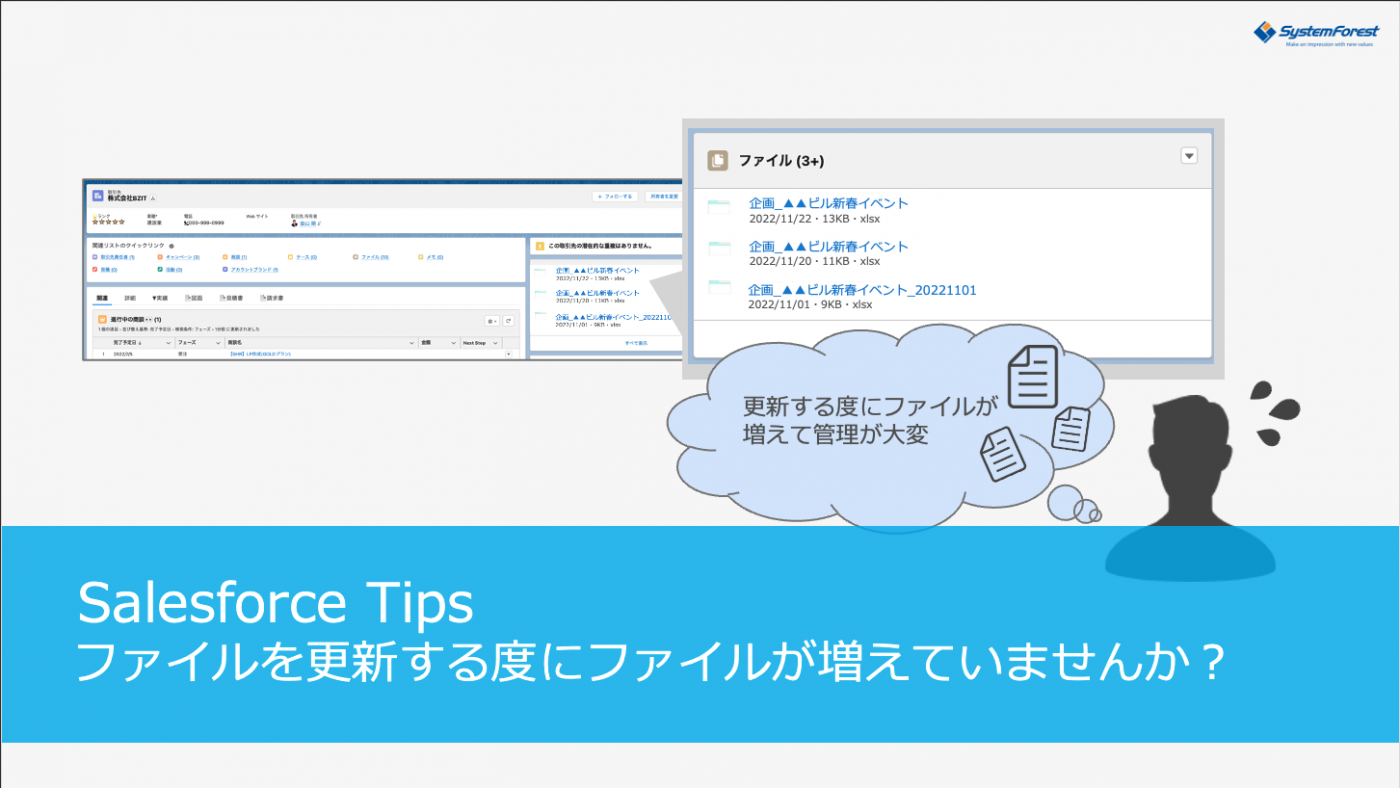Open the ファイル (3+) title in enlarged panel
The height and width of the screenshot is (788, 1400).
click(x=781, y=160)
